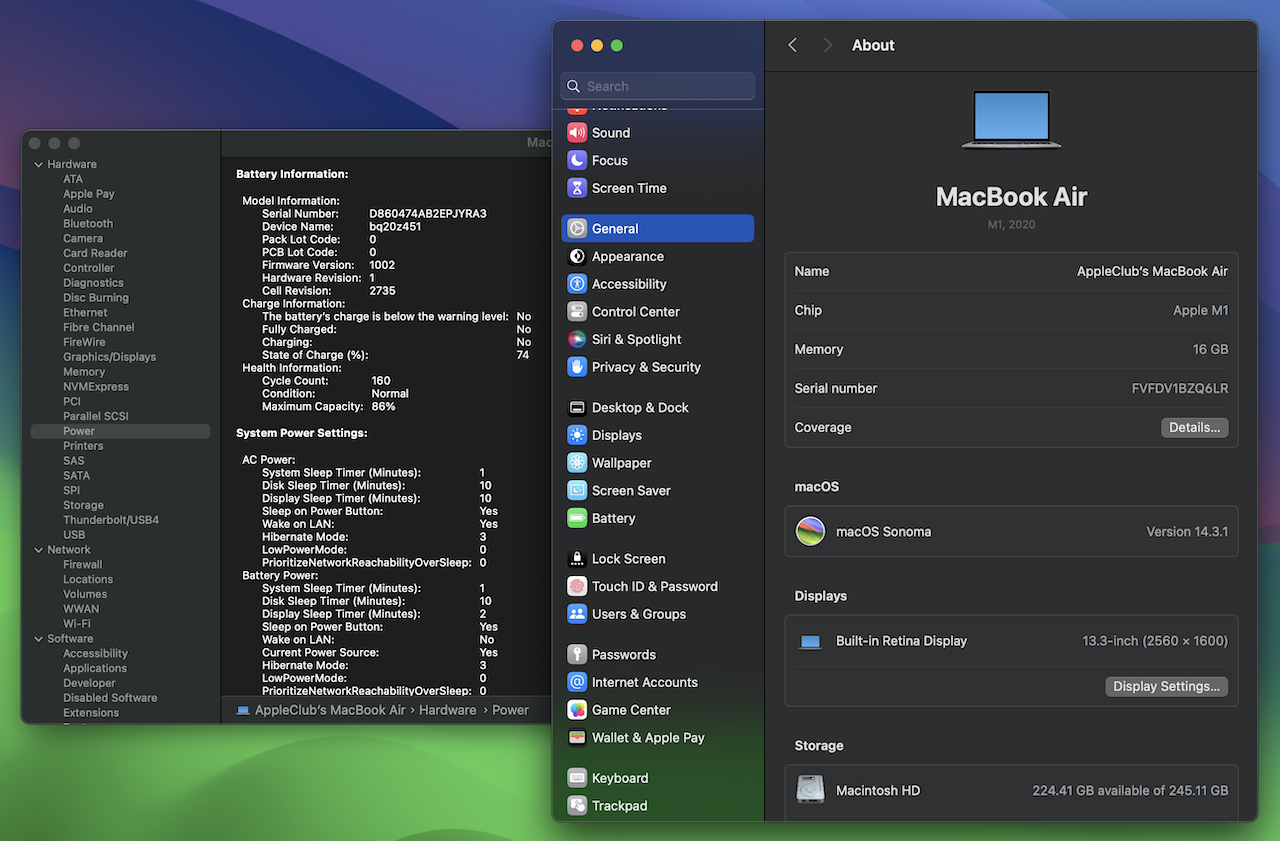Click the Search field in System Settings
The image size is (1280, 841).
(x=658, y=86)
